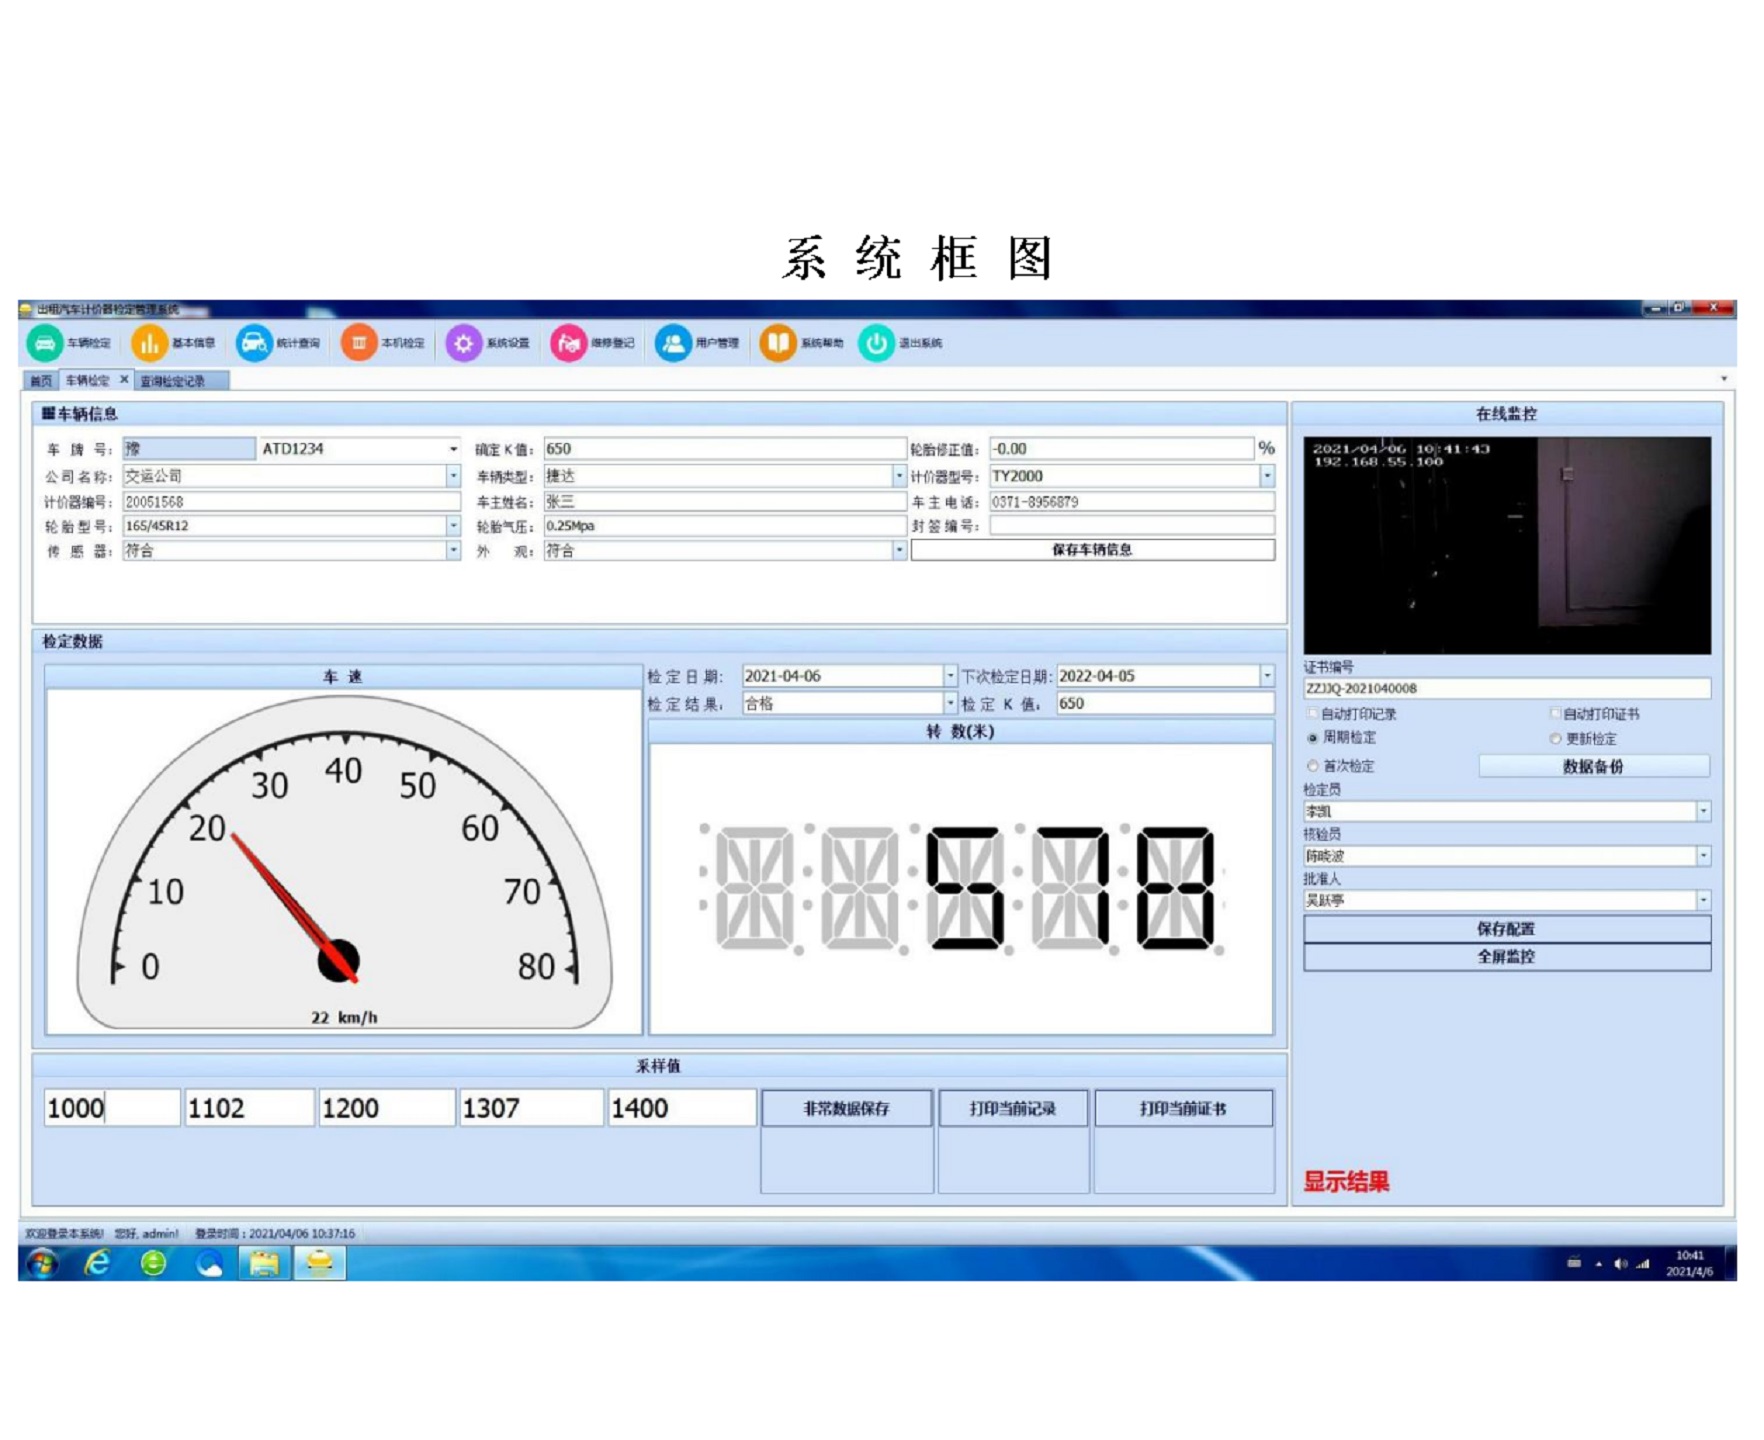Expand the 批准人 dropdown

(1703, 900)
